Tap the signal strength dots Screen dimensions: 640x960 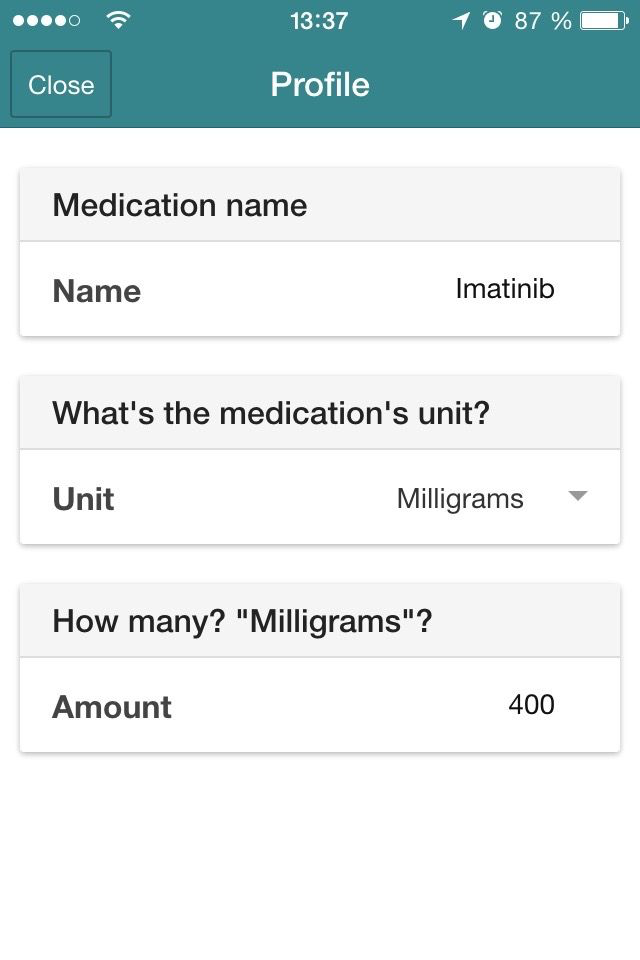pyautogui.click(x=47, y=21)
